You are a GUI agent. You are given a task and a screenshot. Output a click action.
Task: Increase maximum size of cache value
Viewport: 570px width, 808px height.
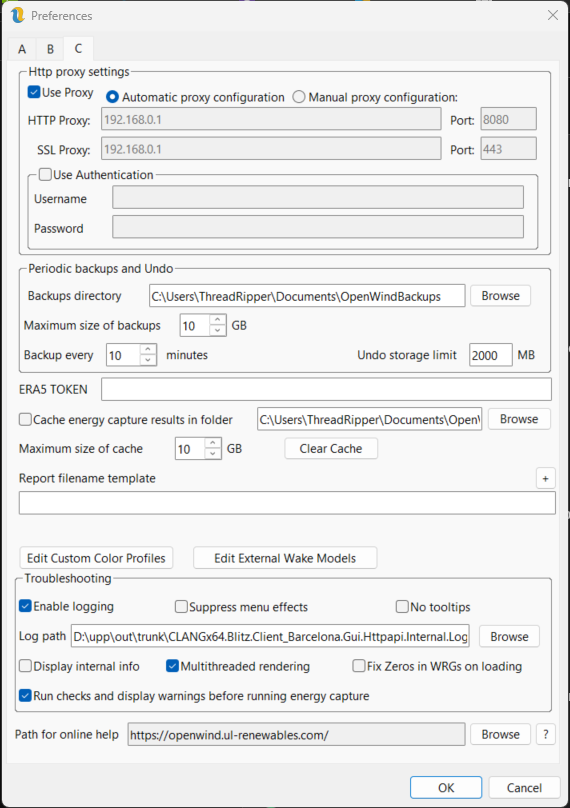[213, 443]
